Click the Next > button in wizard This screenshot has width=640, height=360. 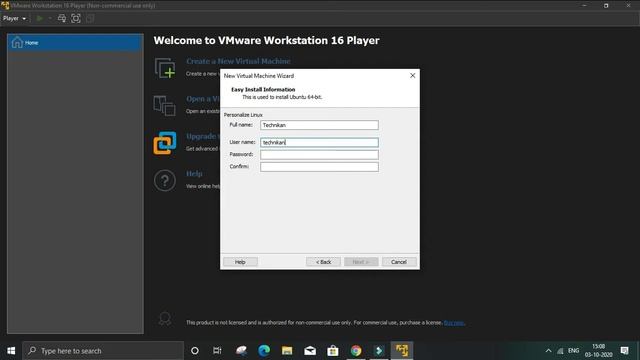click(x=361, y=262)
